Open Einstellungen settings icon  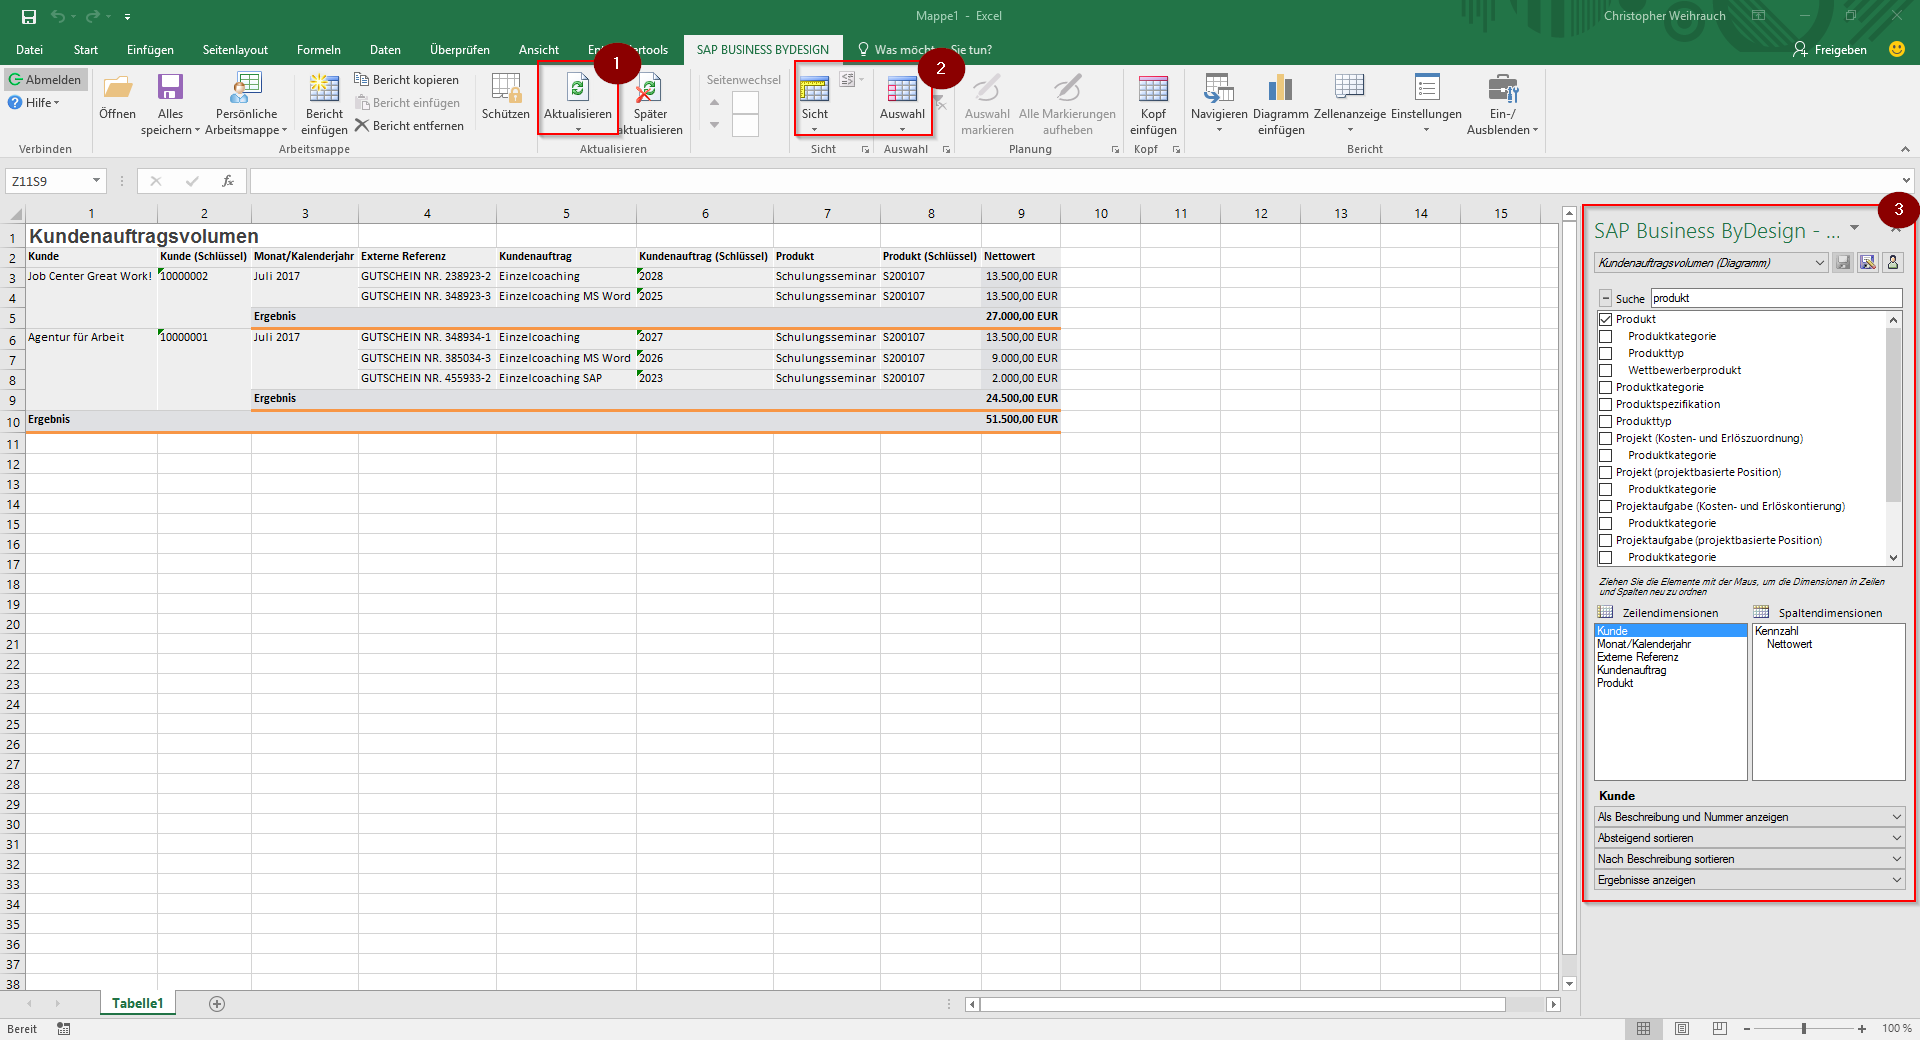[1427, 87]
